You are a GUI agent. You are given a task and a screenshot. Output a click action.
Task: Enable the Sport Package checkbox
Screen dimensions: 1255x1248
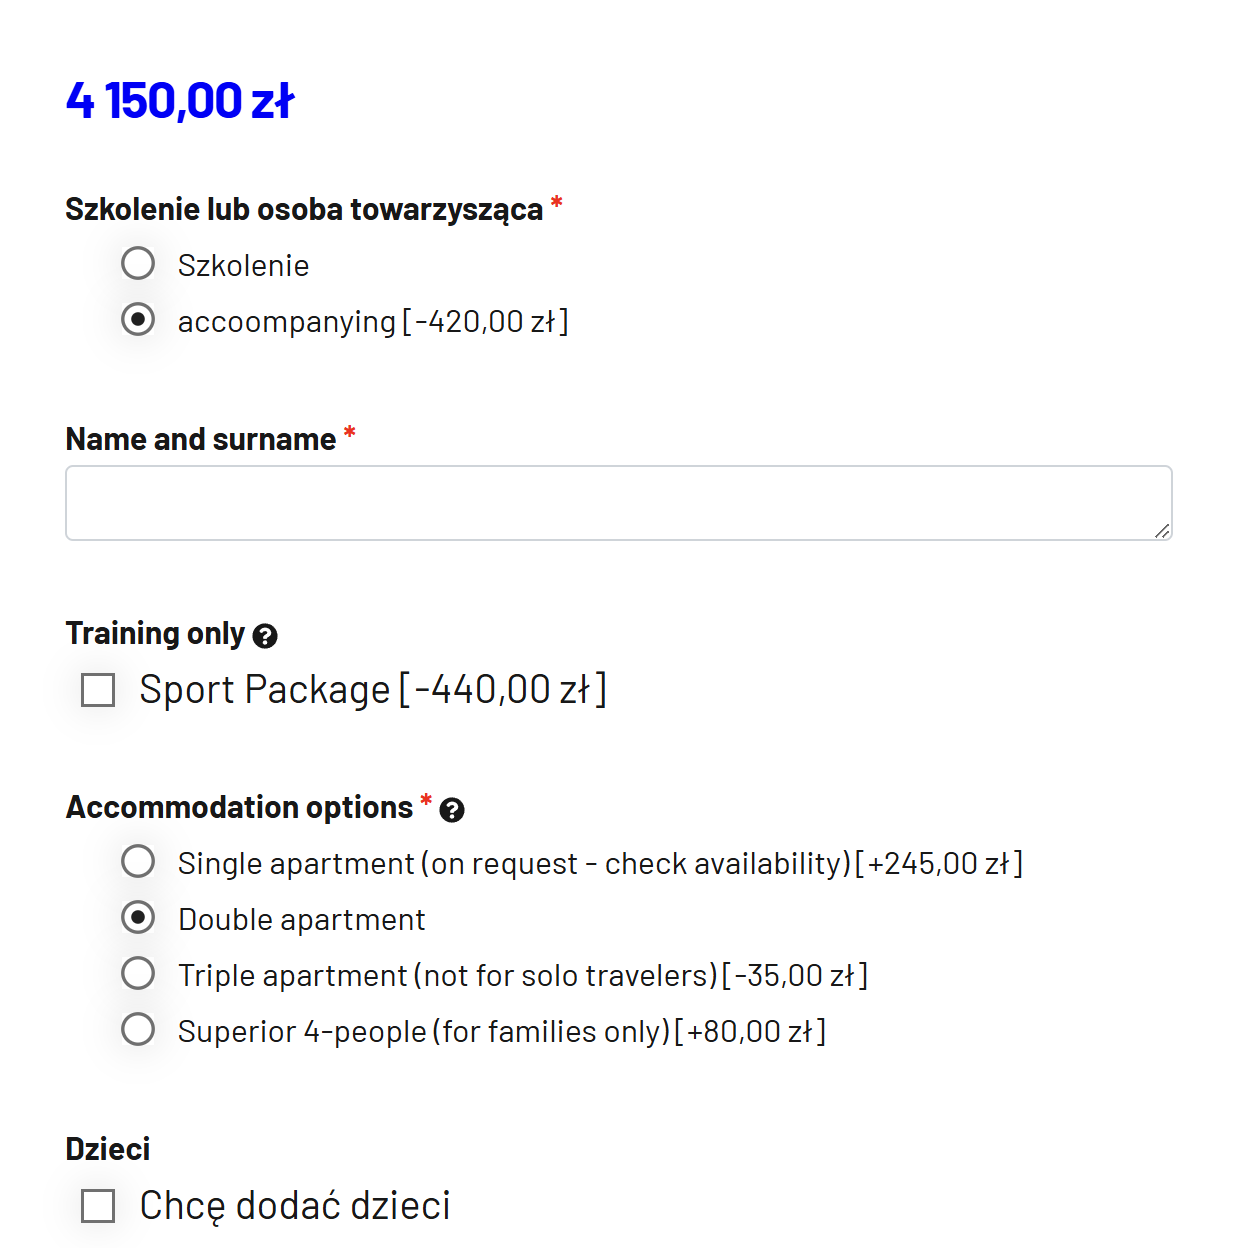[98, 690]
